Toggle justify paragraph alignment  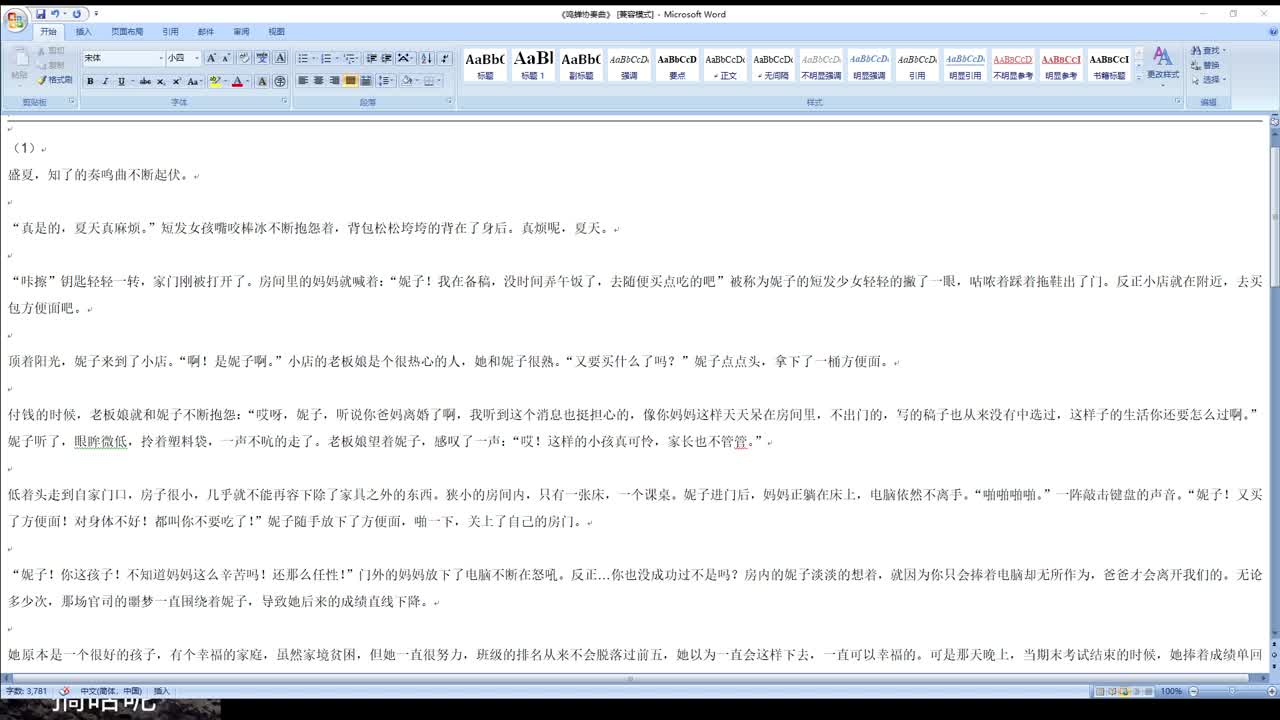click(x=350, y=81)
